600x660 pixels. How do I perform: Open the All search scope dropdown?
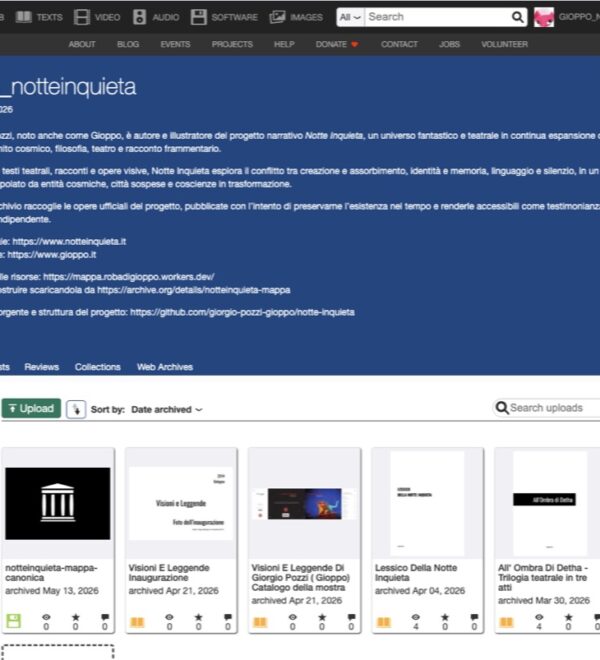click(350, 17)
